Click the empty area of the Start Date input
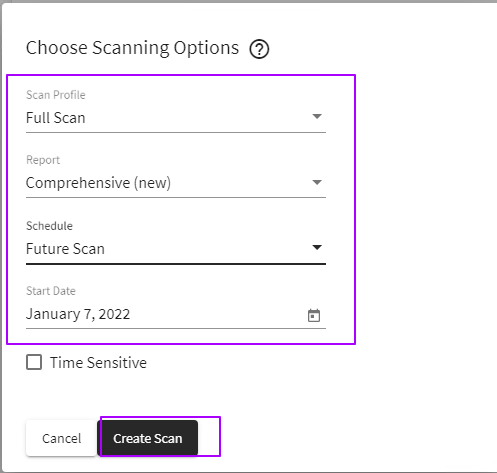497x473 pixels. (217, 314)
